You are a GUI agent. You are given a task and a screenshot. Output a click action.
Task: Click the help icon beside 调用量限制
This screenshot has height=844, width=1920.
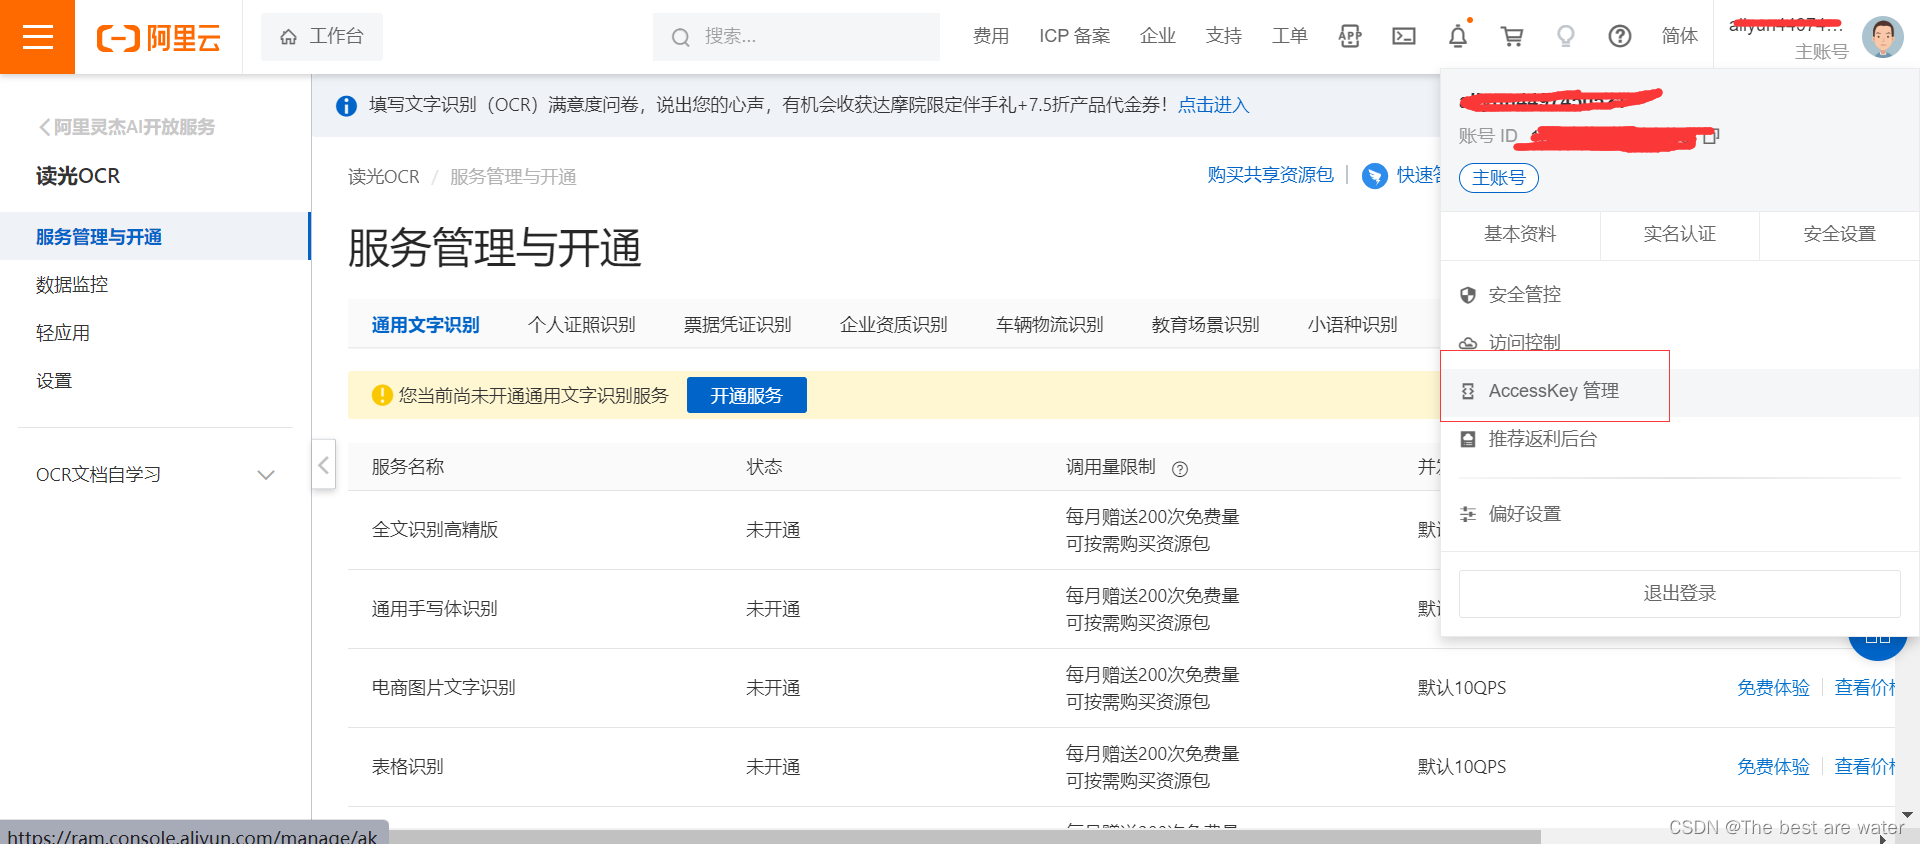pos(1180,469)
